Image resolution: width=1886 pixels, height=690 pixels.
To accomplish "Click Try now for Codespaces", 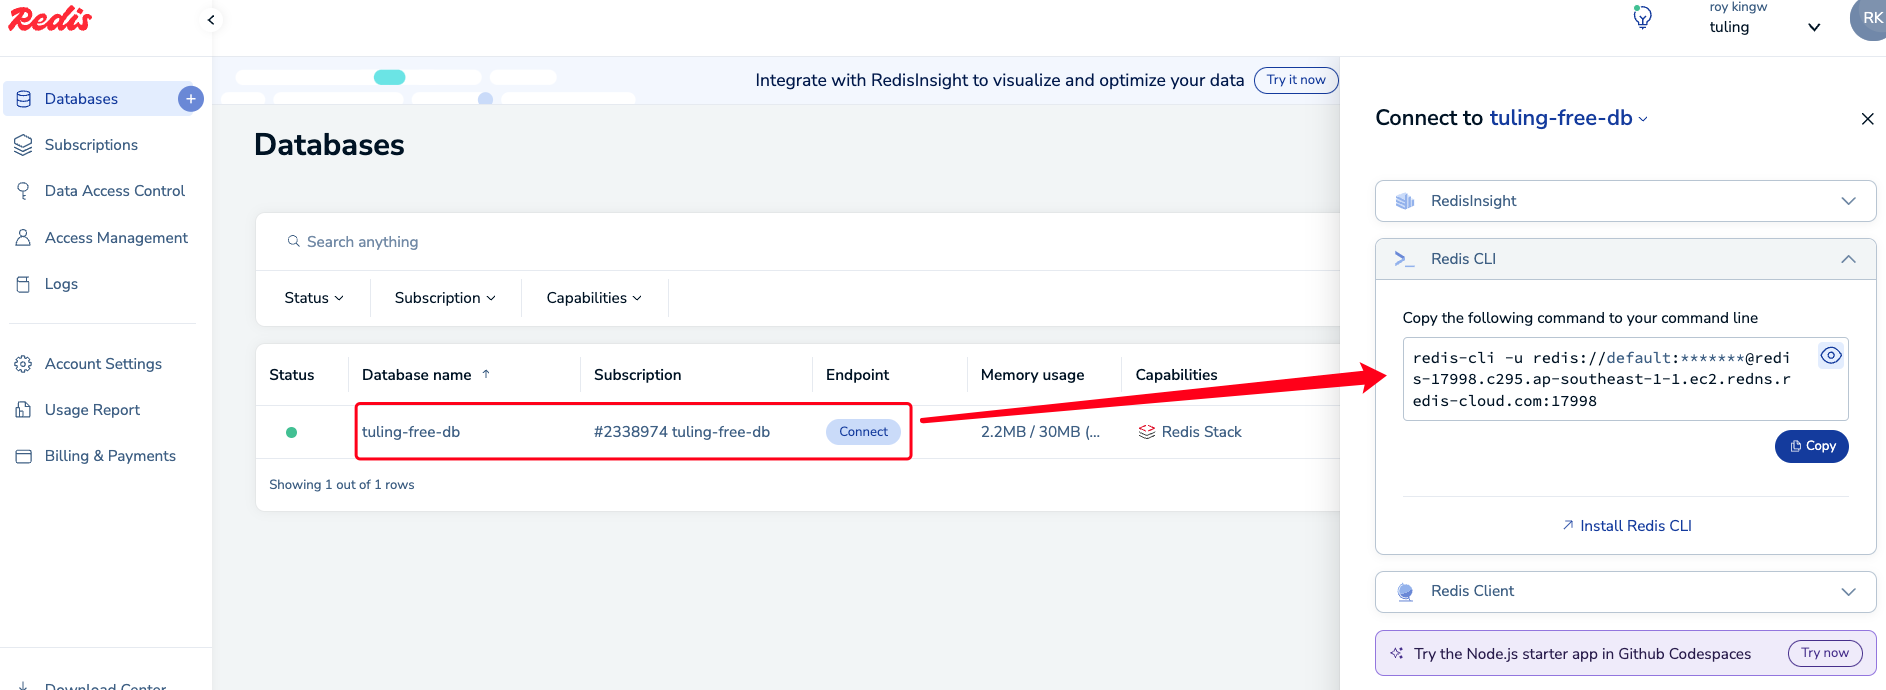I will [x=1825, y=653].
